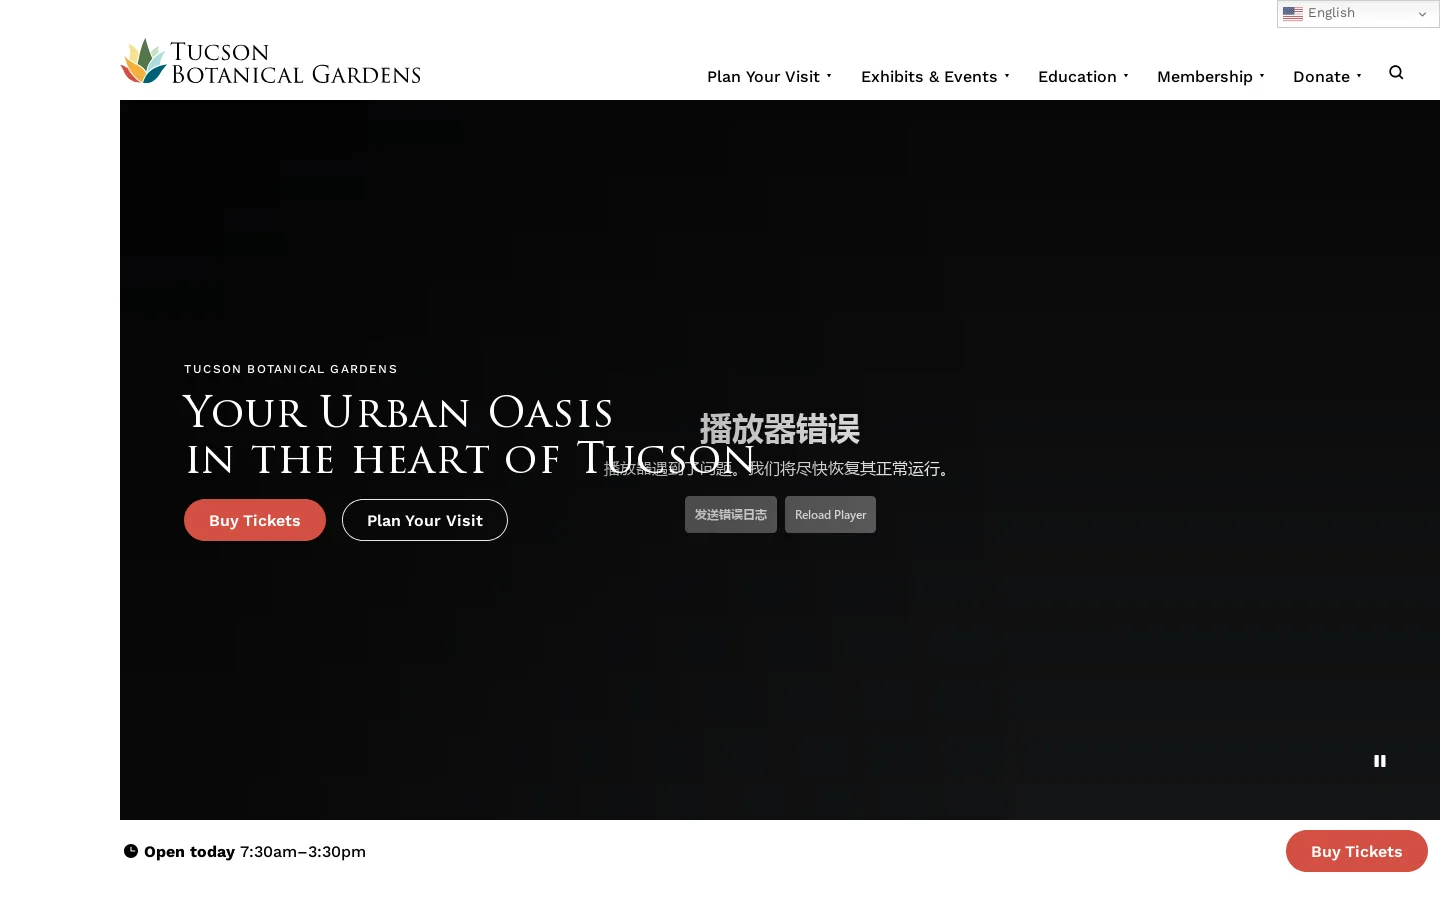Click the 发送错误日志 send error log button

tap(731, 515)
